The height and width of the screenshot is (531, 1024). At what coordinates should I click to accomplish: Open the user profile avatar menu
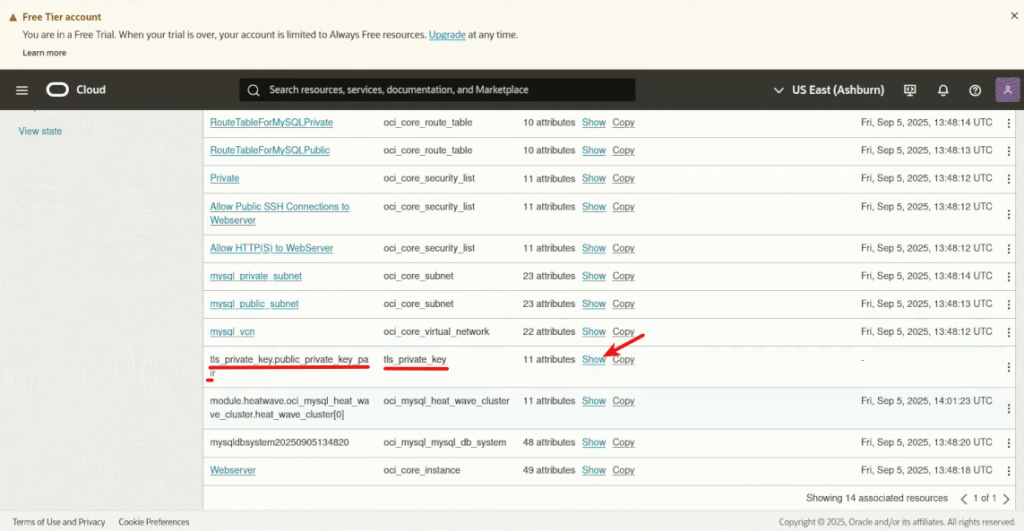1008,90
